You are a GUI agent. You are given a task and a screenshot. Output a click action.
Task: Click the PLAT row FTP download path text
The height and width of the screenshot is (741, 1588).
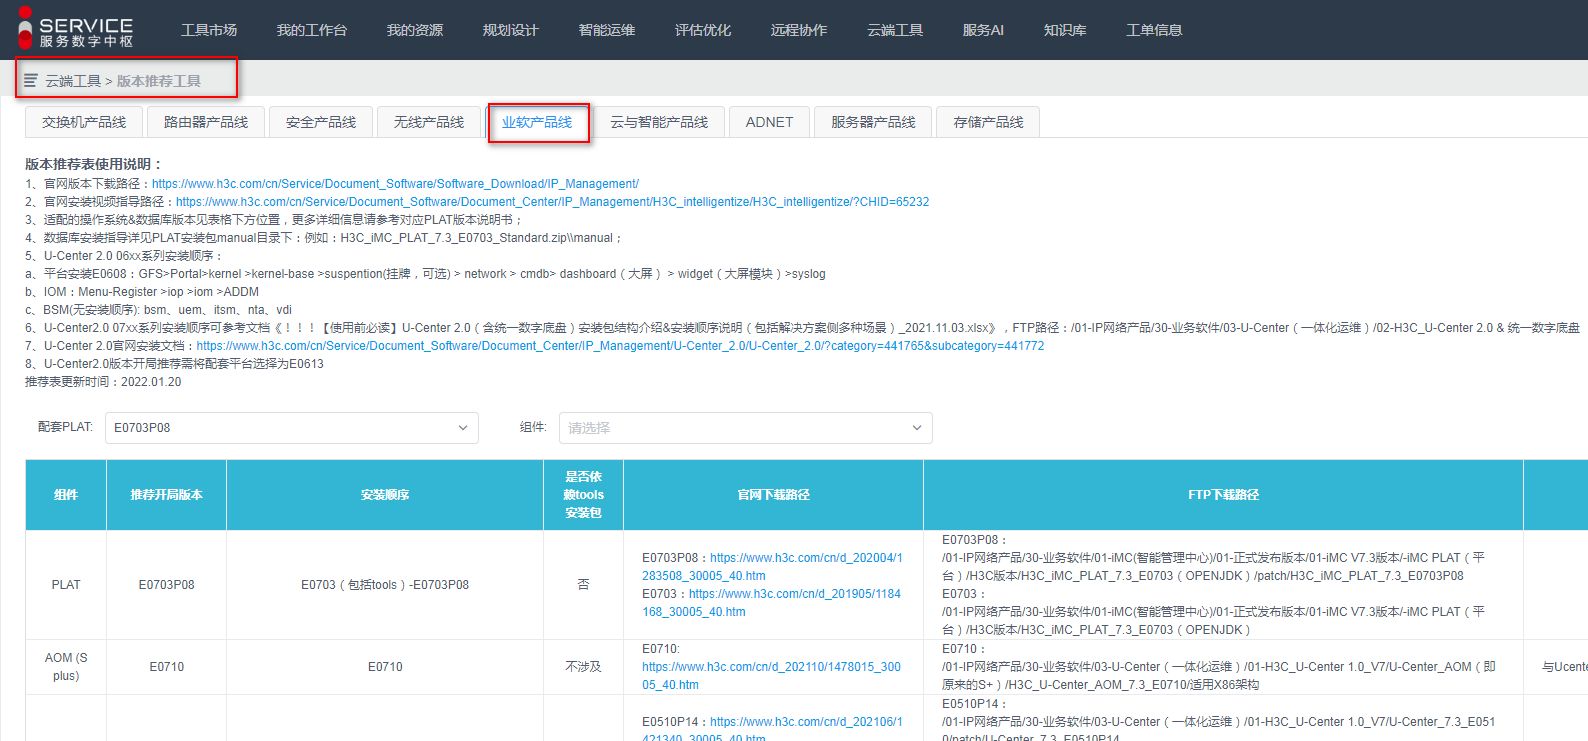click(x=1213, y=585)
